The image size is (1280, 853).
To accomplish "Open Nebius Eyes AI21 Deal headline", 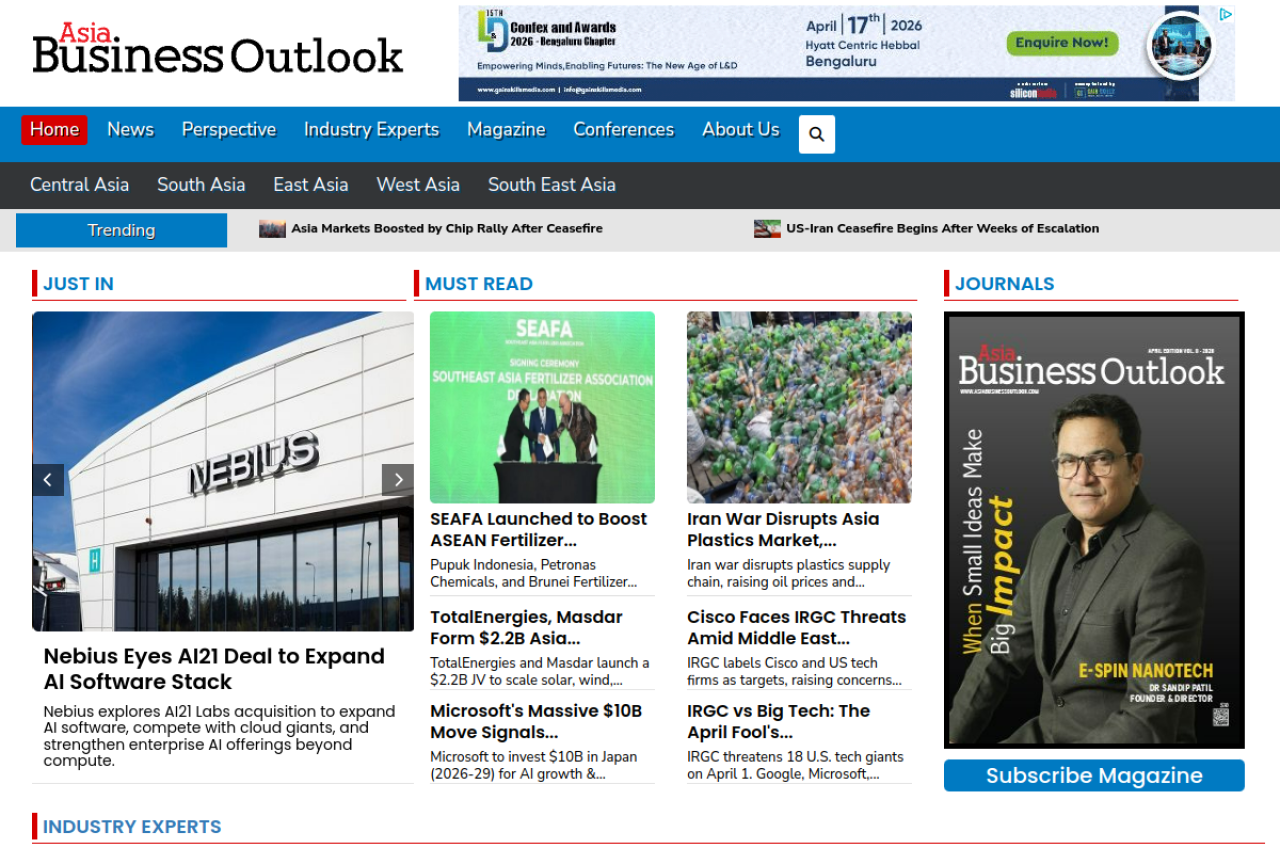I will [x=214, y=669].
